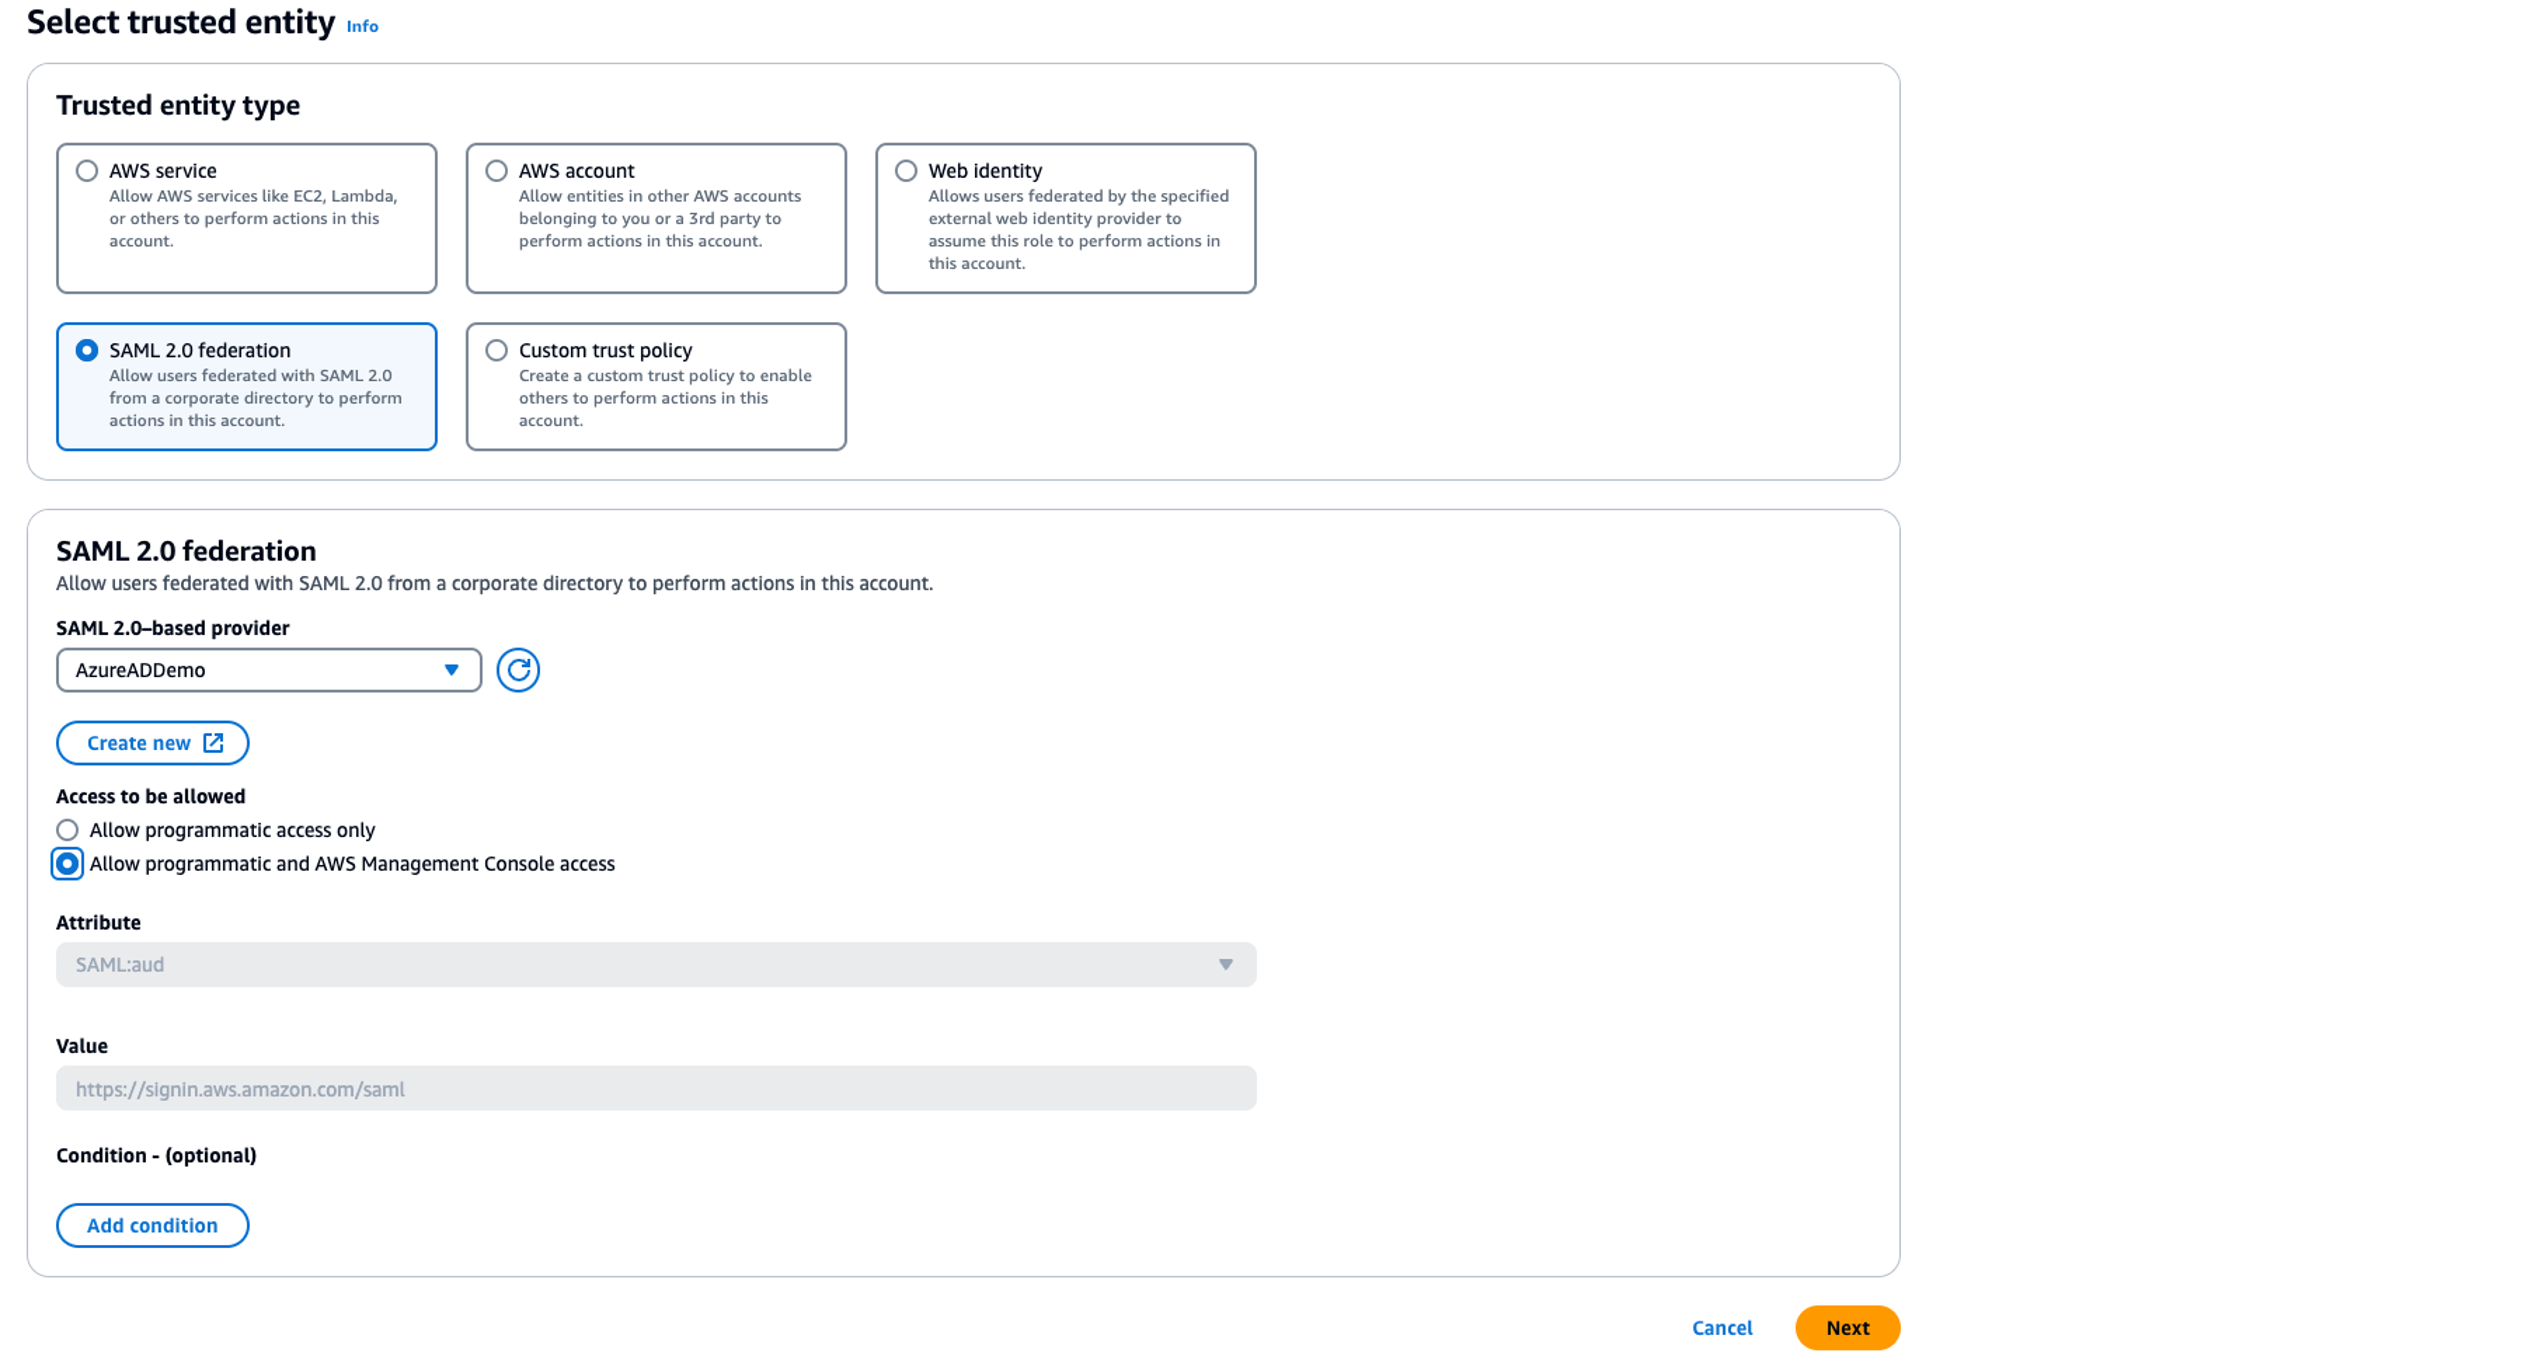The image size is (2527, 1362).
Task: Click the Cancel link
Action: [x=1721, y=1328]
